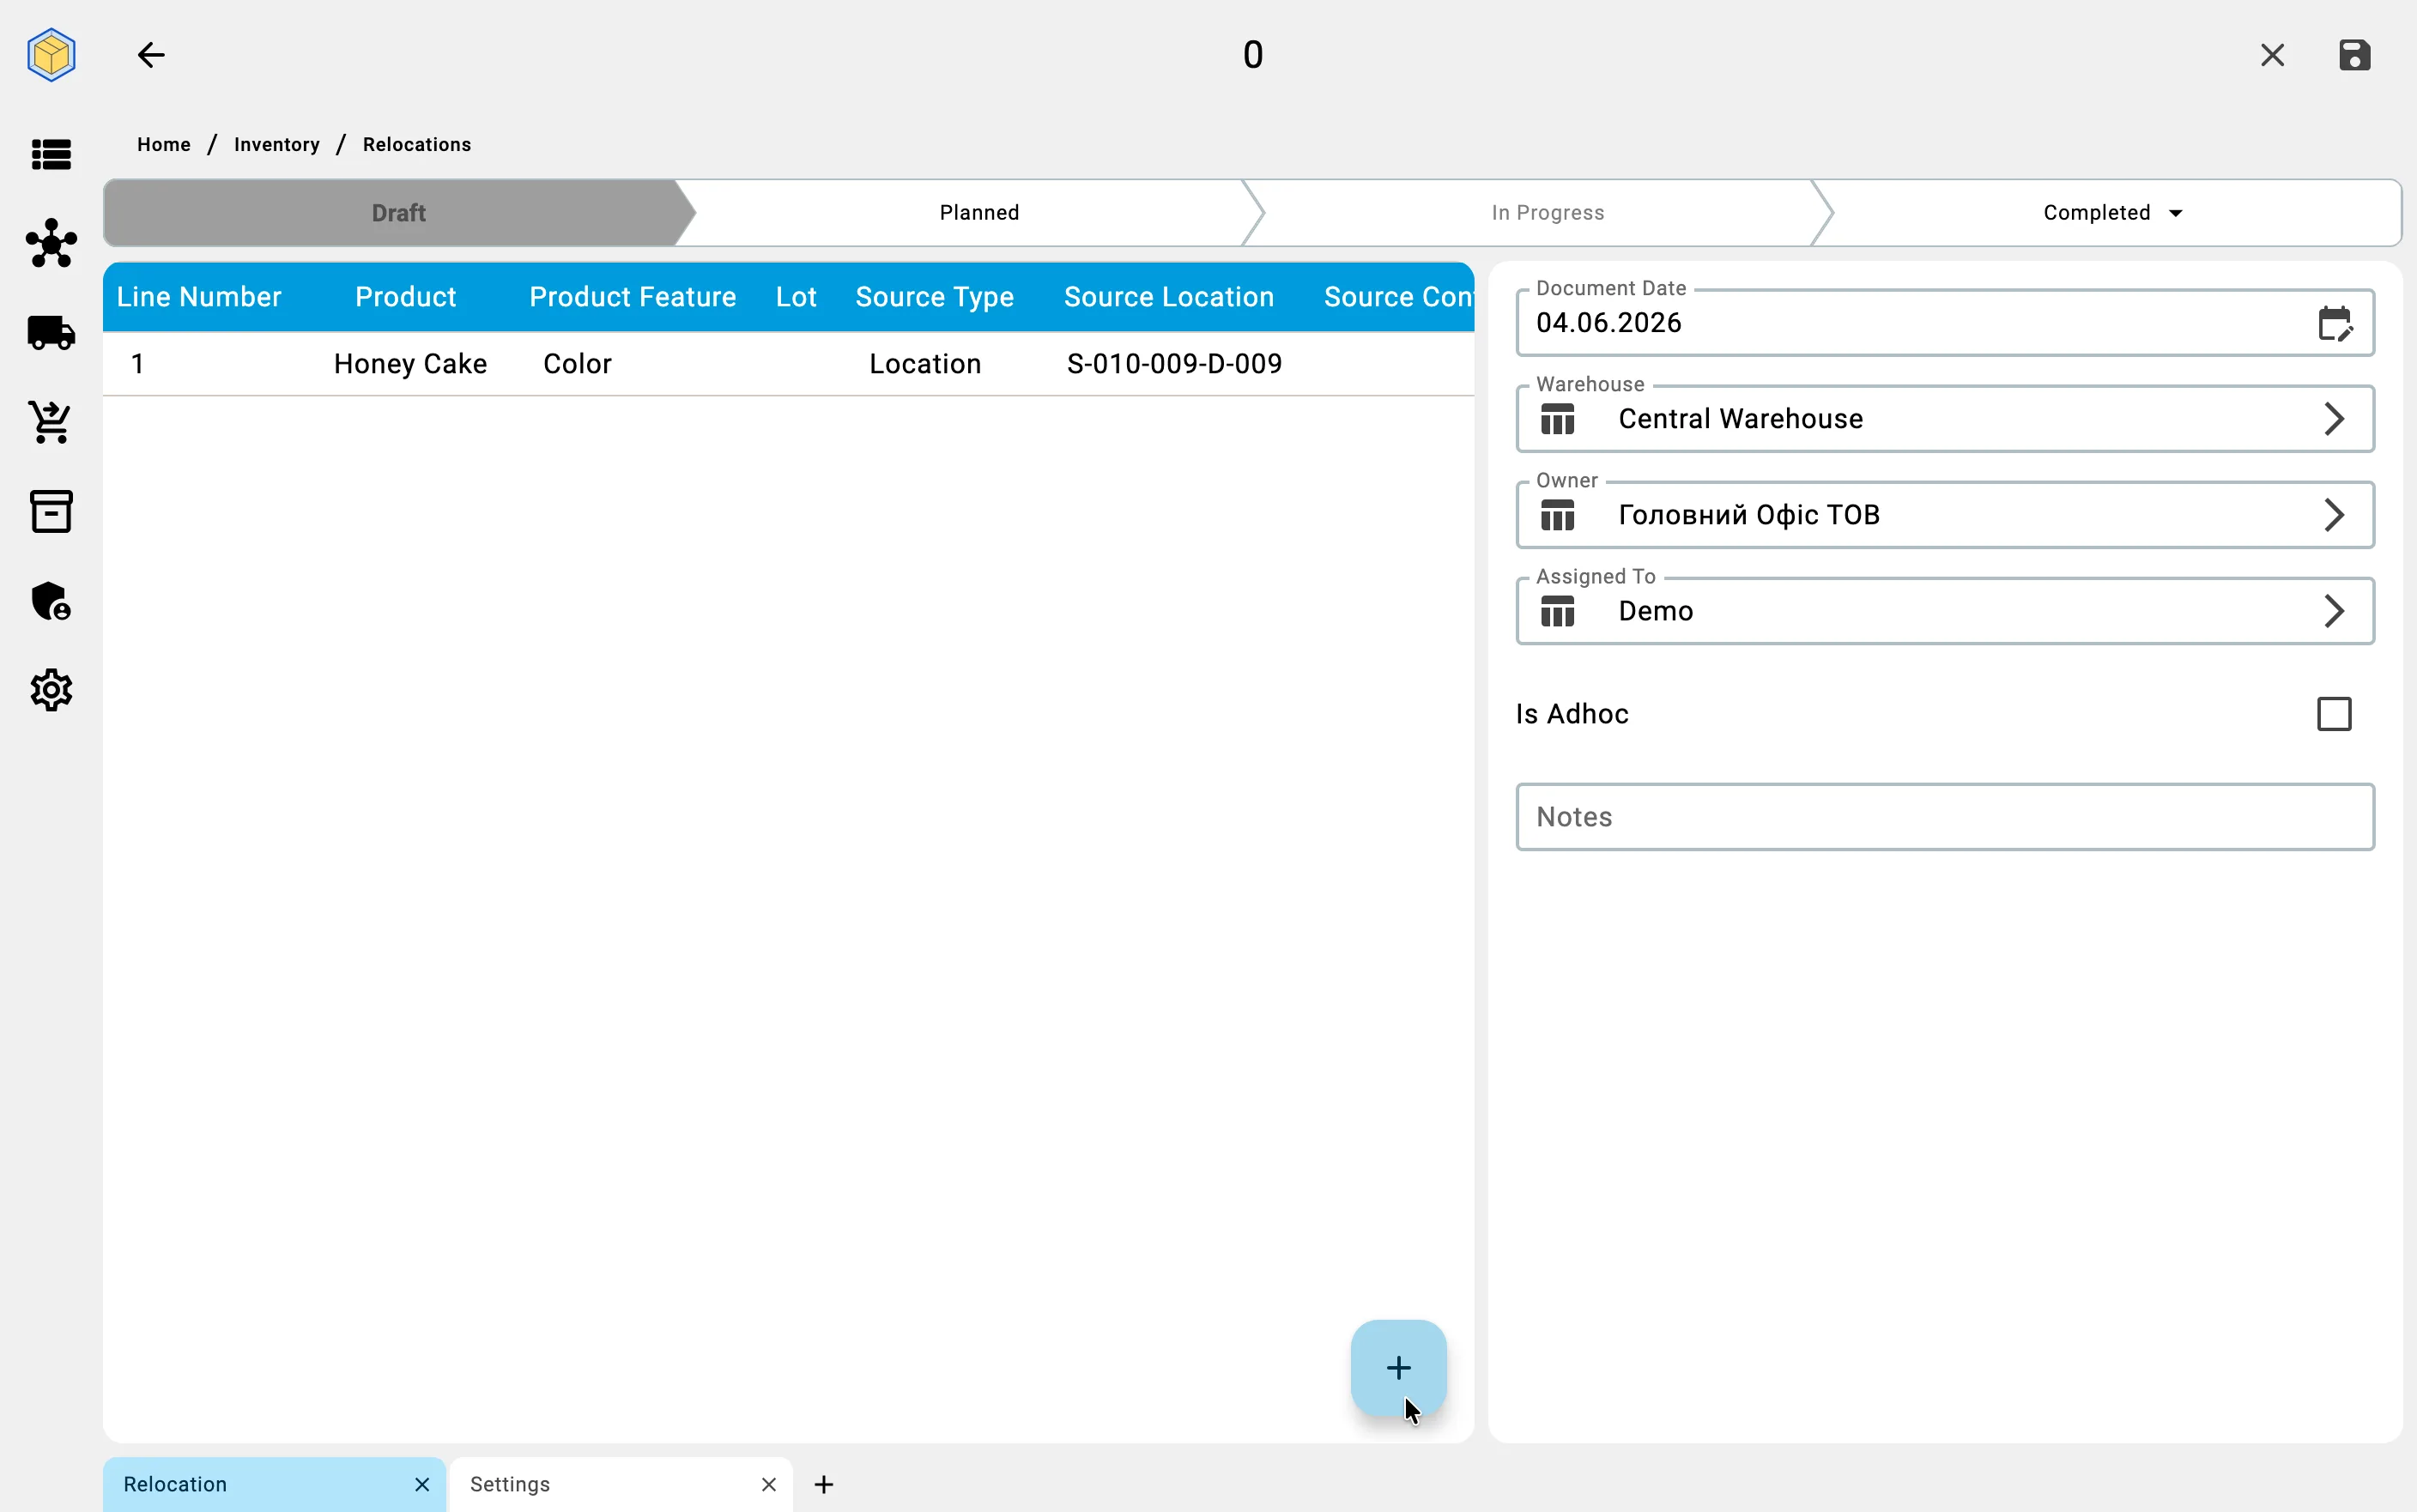Open the network hub sidebar icon
The width and height of the screenshot is (2417, 1512).
tap(51, 243)
